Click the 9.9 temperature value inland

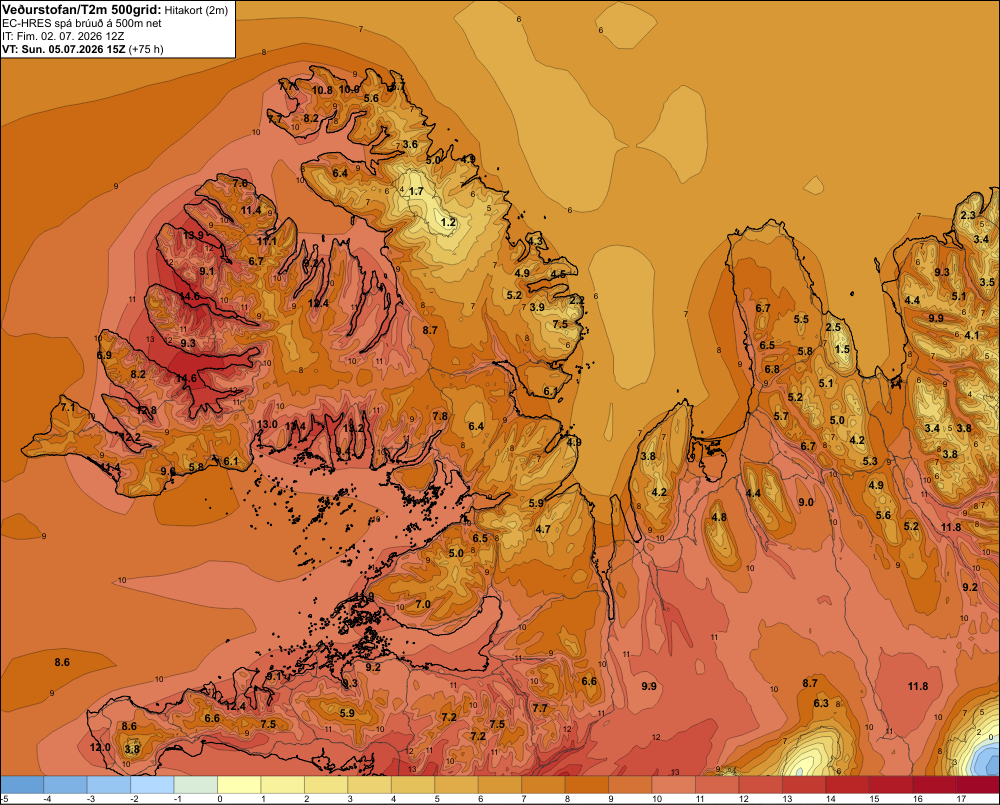649,686
